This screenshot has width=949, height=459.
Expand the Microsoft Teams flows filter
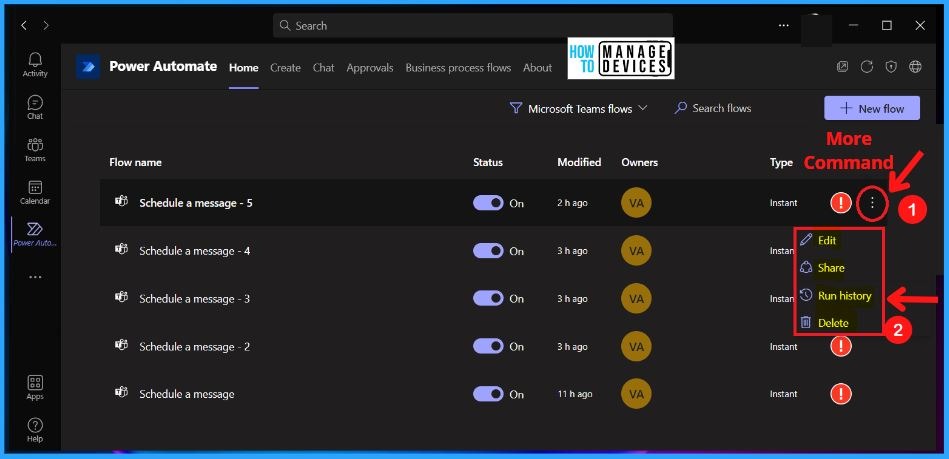click(x=579, y=108)
